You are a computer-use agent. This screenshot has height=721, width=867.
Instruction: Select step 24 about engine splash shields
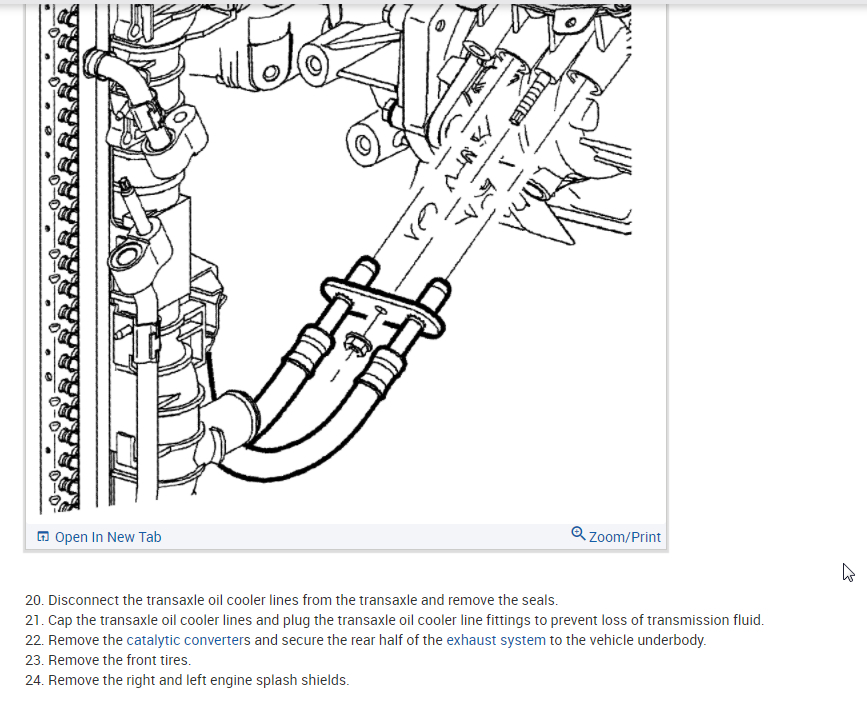tap(199, 680)
